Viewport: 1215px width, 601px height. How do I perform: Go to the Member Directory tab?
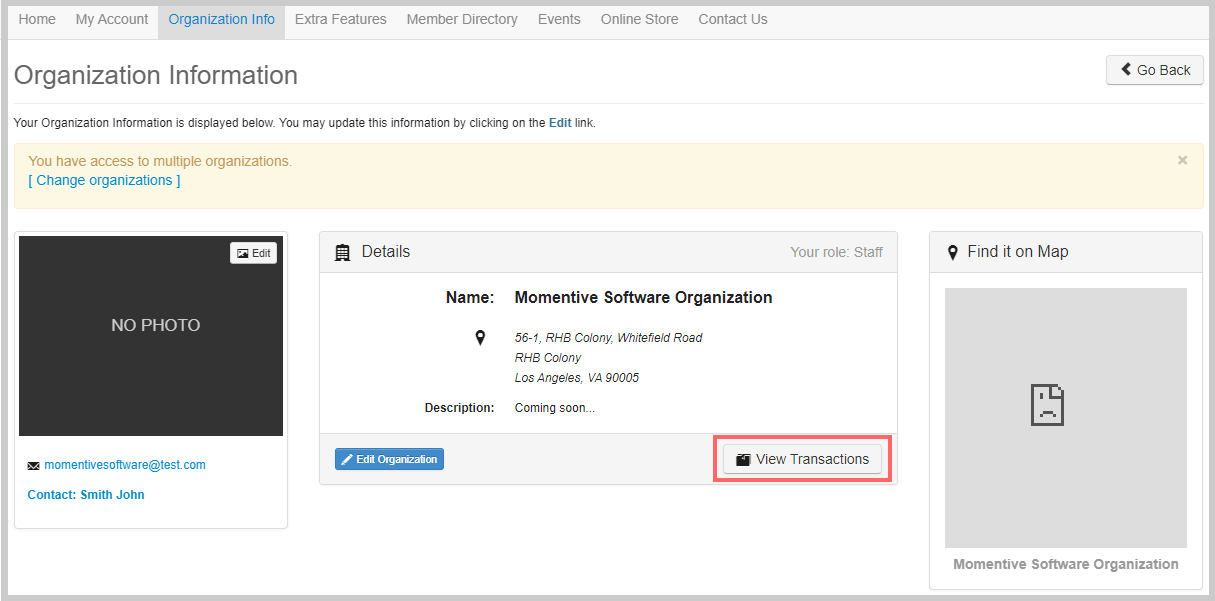462,20
